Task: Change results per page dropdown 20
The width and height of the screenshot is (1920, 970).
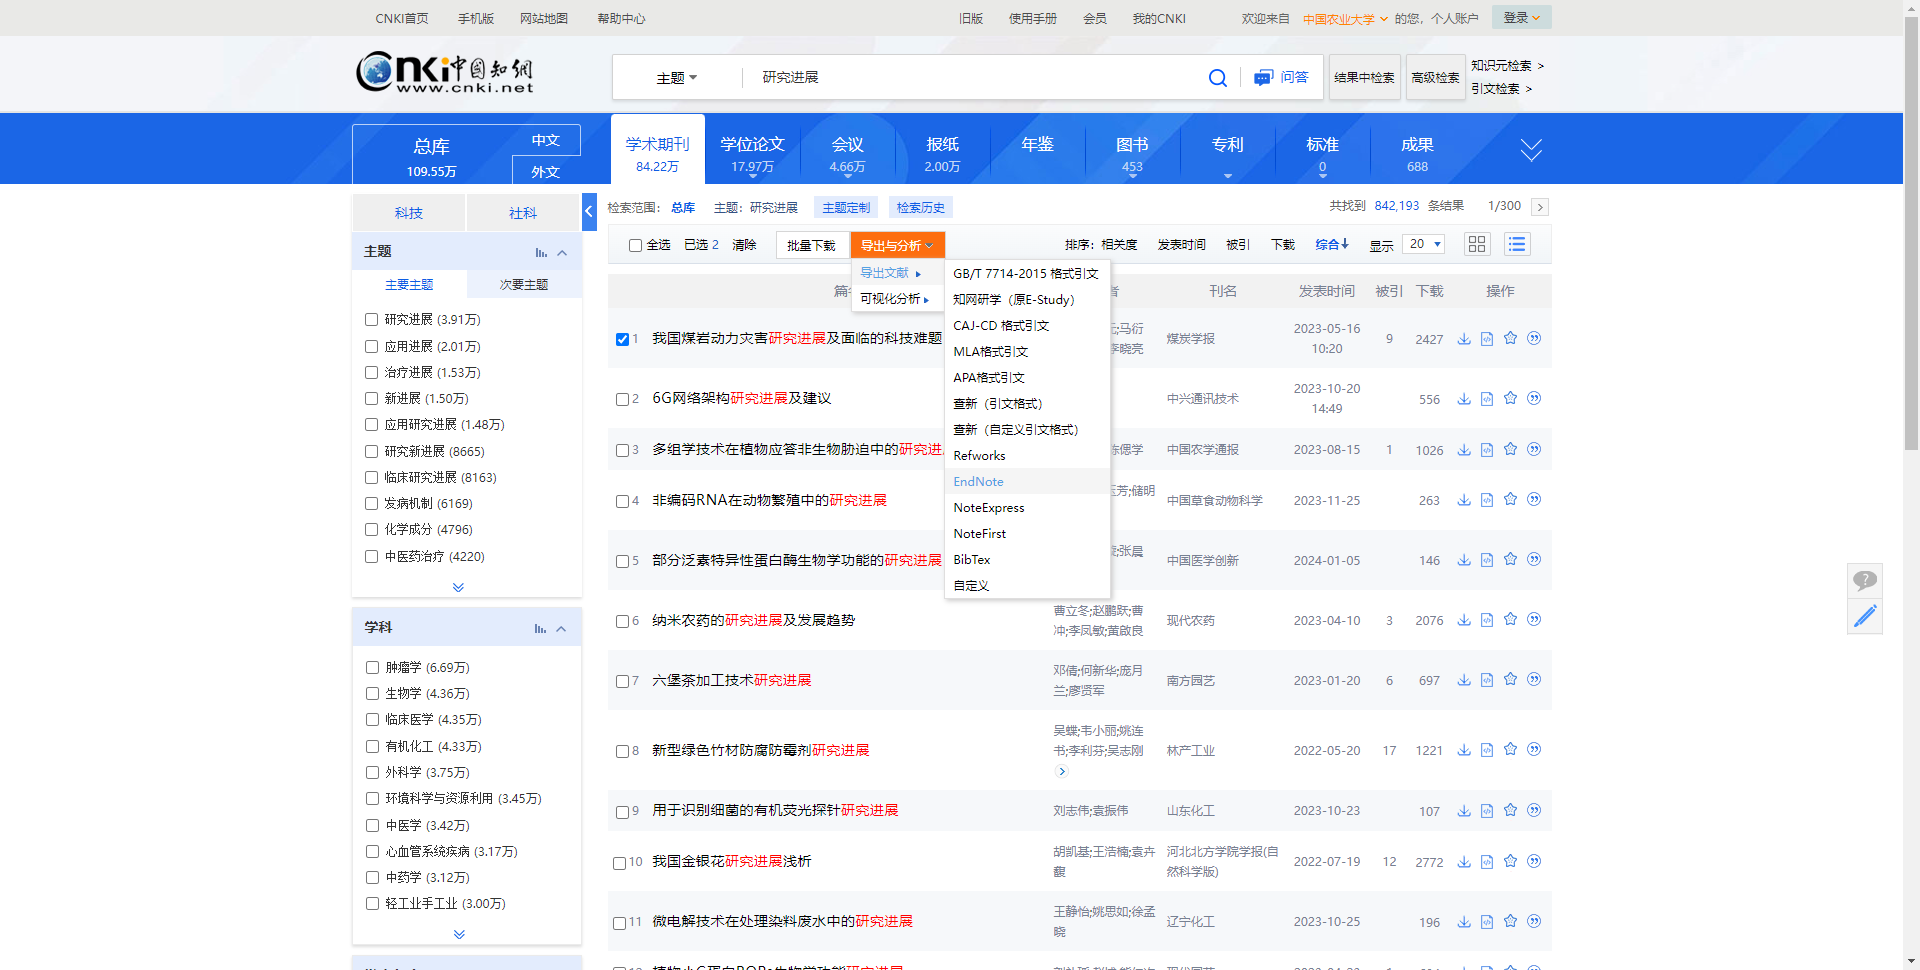Action: click(x=1424, y=244)
